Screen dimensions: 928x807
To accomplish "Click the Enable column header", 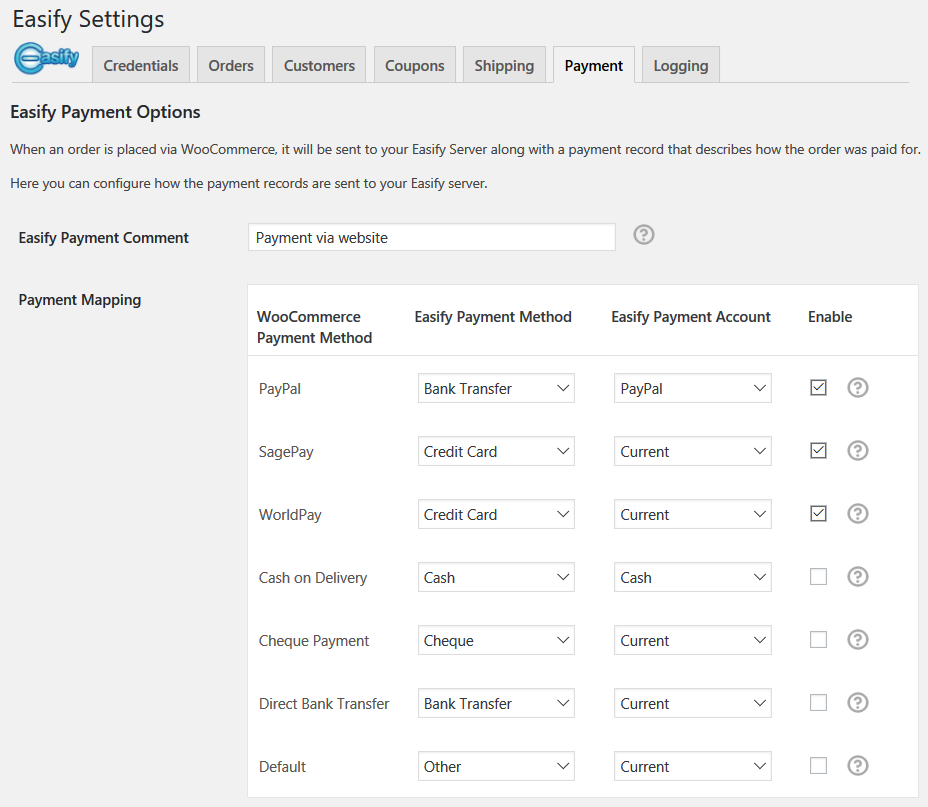I will pos(830,317).
